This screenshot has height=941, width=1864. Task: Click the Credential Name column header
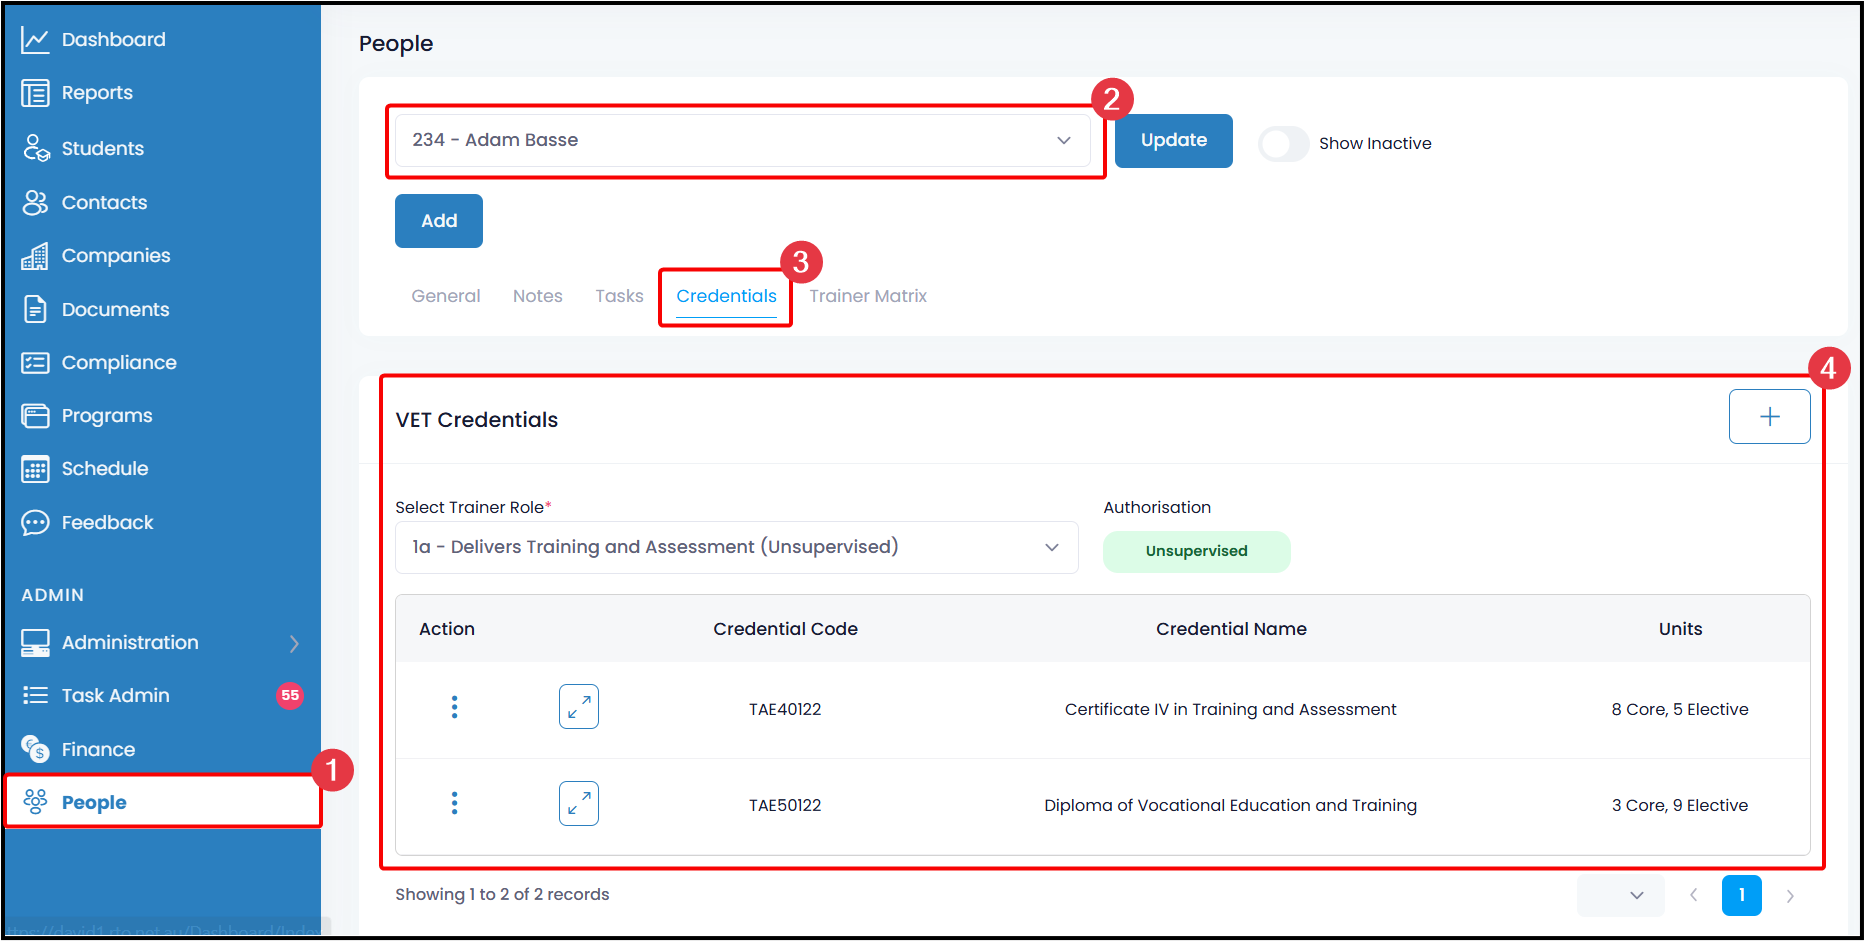coord(1232,629)
